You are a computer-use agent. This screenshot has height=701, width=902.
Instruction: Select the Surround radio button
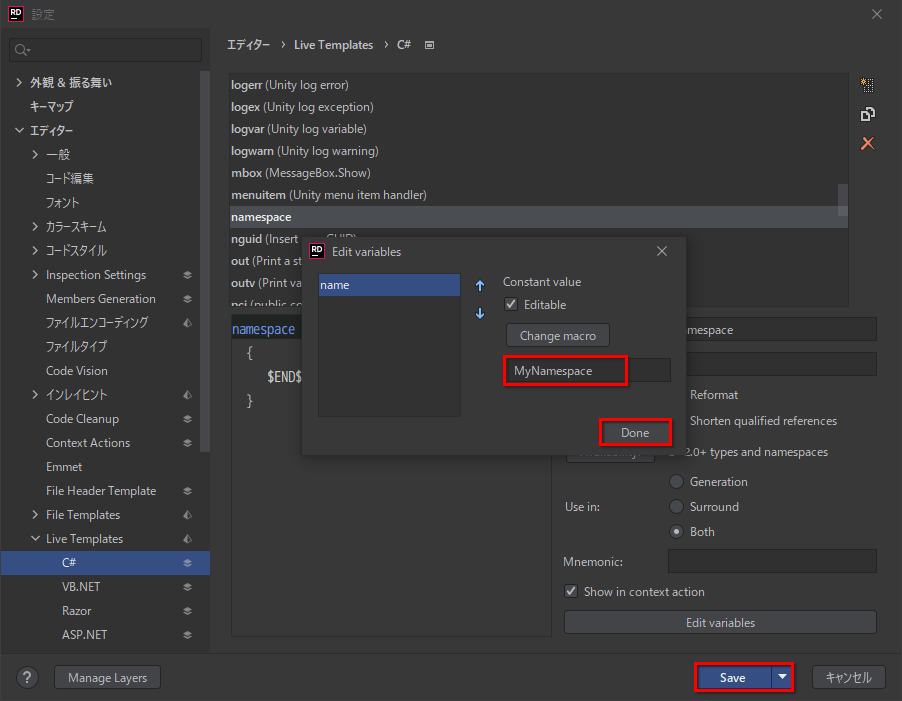676,507
